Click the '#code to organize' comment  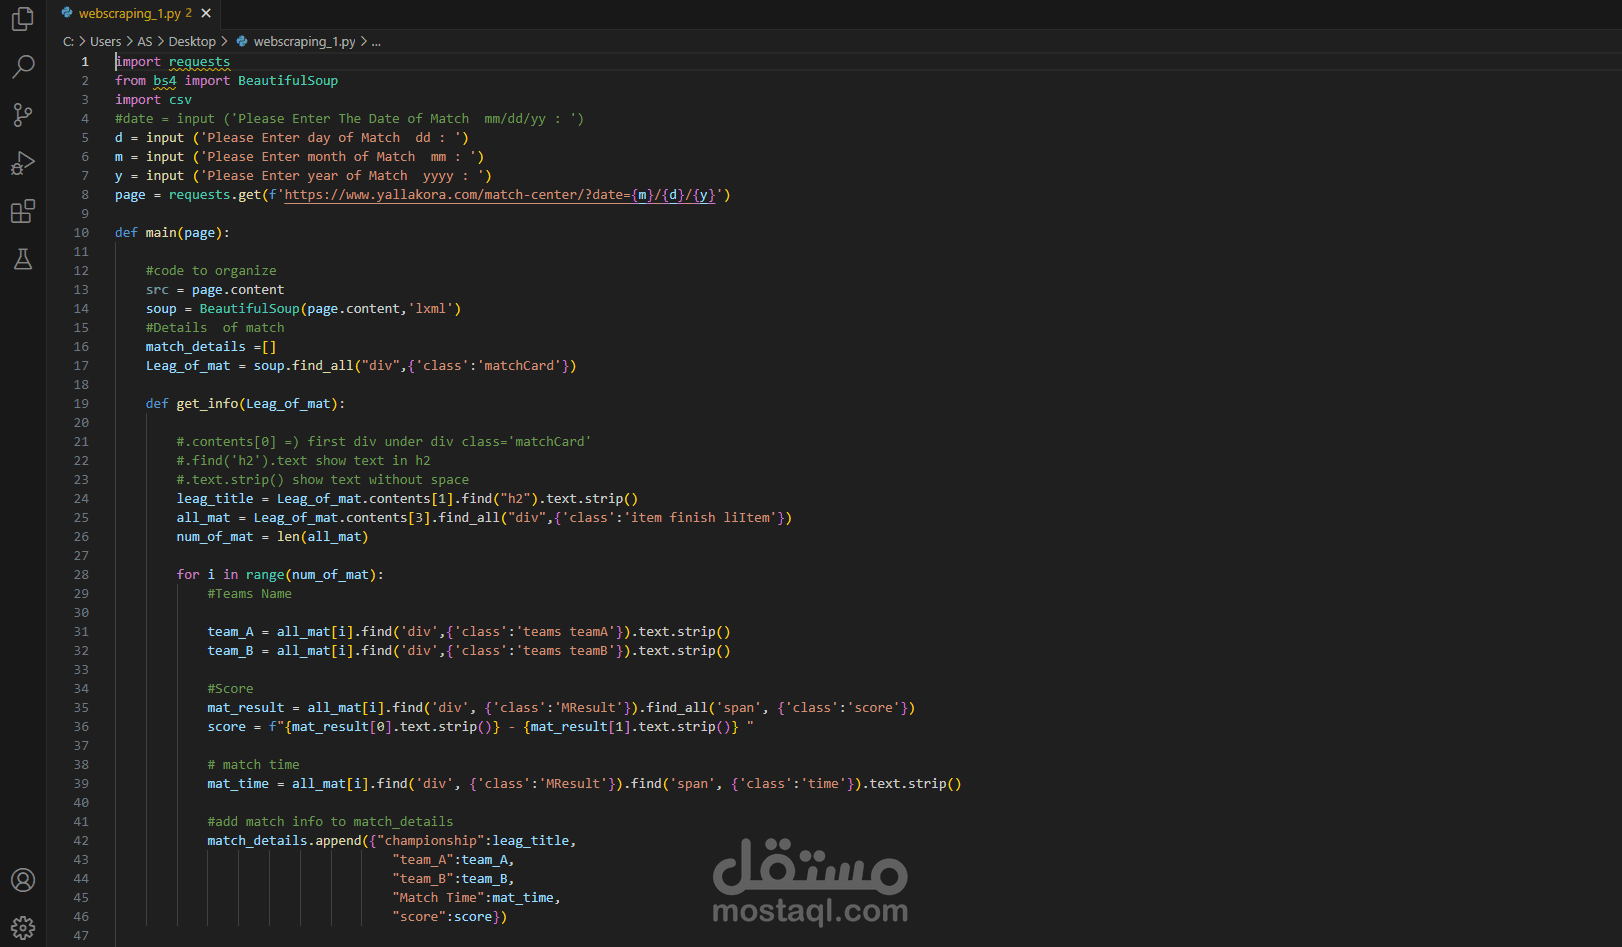pos(211,271)
